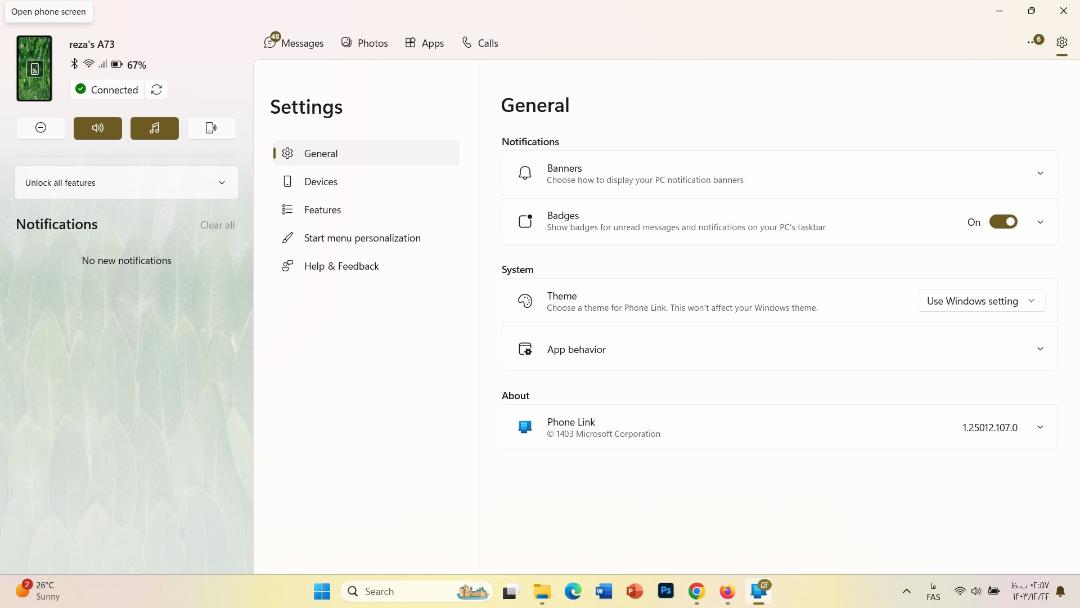Screen dimensions: 1080x608
Task: Expand the Unlock all features panel
Action: tap(126, 182)
